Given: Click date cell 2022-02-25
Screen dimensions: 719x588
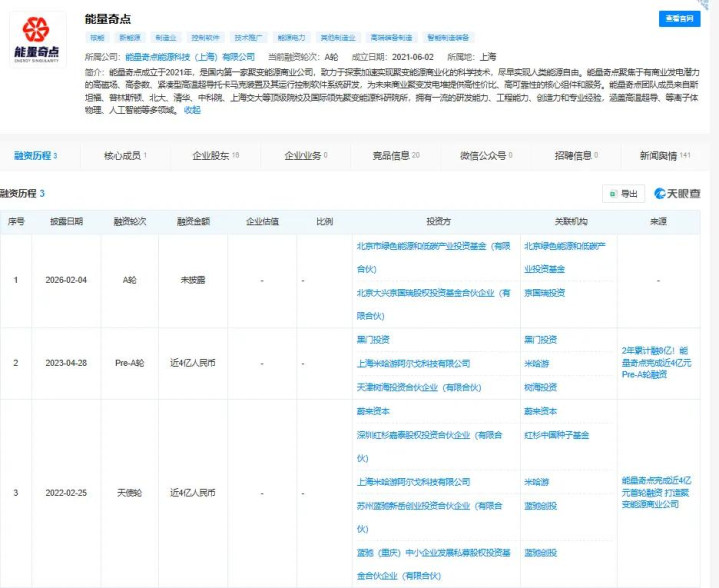Looking at the screenshot, I should tap(66, 493).
